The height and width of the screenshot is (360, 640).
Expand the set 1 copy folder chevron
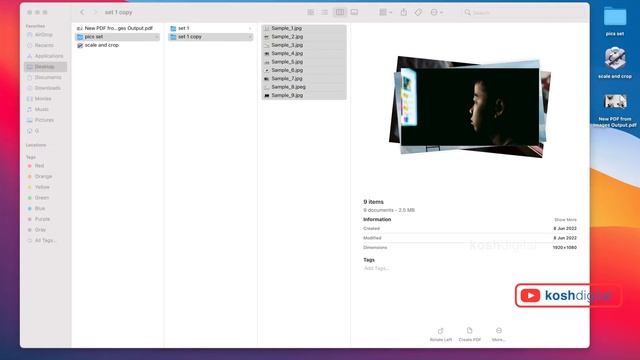click(250, 37)
